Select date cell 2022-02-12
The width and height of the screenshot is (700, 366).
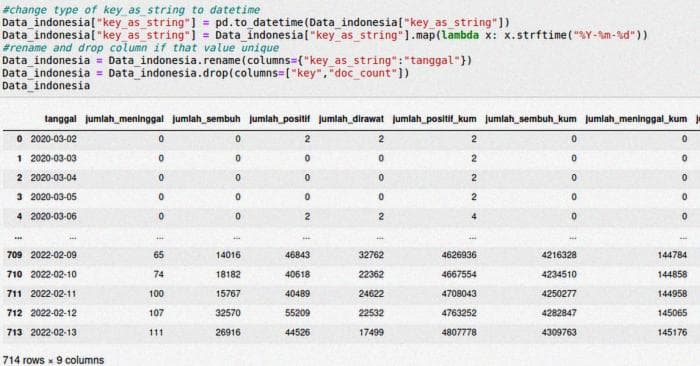(x=54, y=313)
